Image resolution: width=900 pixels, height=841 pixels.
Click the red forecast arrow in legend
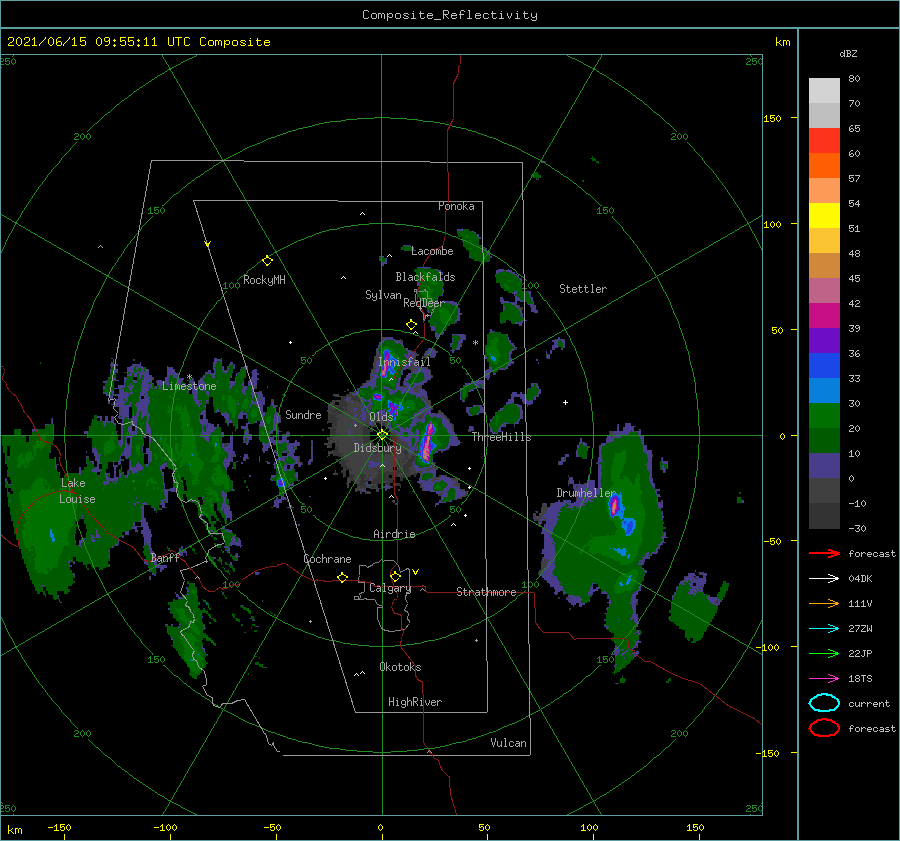coord(824,553)
